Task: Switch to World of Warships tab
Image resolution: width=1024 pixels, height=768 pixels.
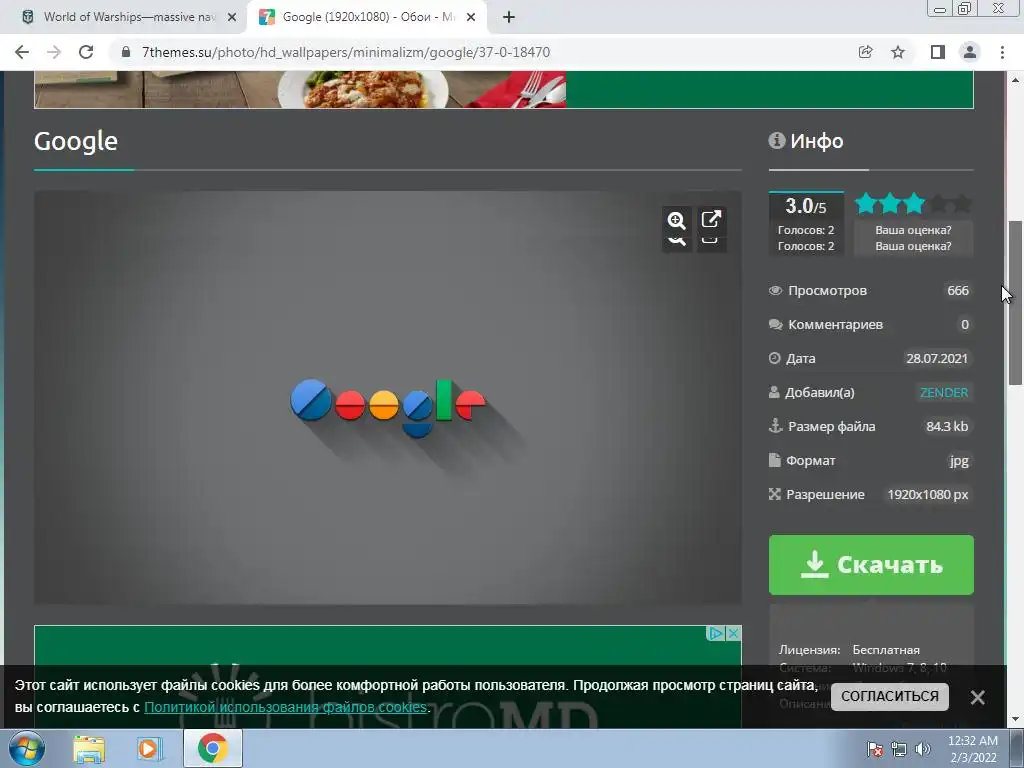Action: (129, 17)
